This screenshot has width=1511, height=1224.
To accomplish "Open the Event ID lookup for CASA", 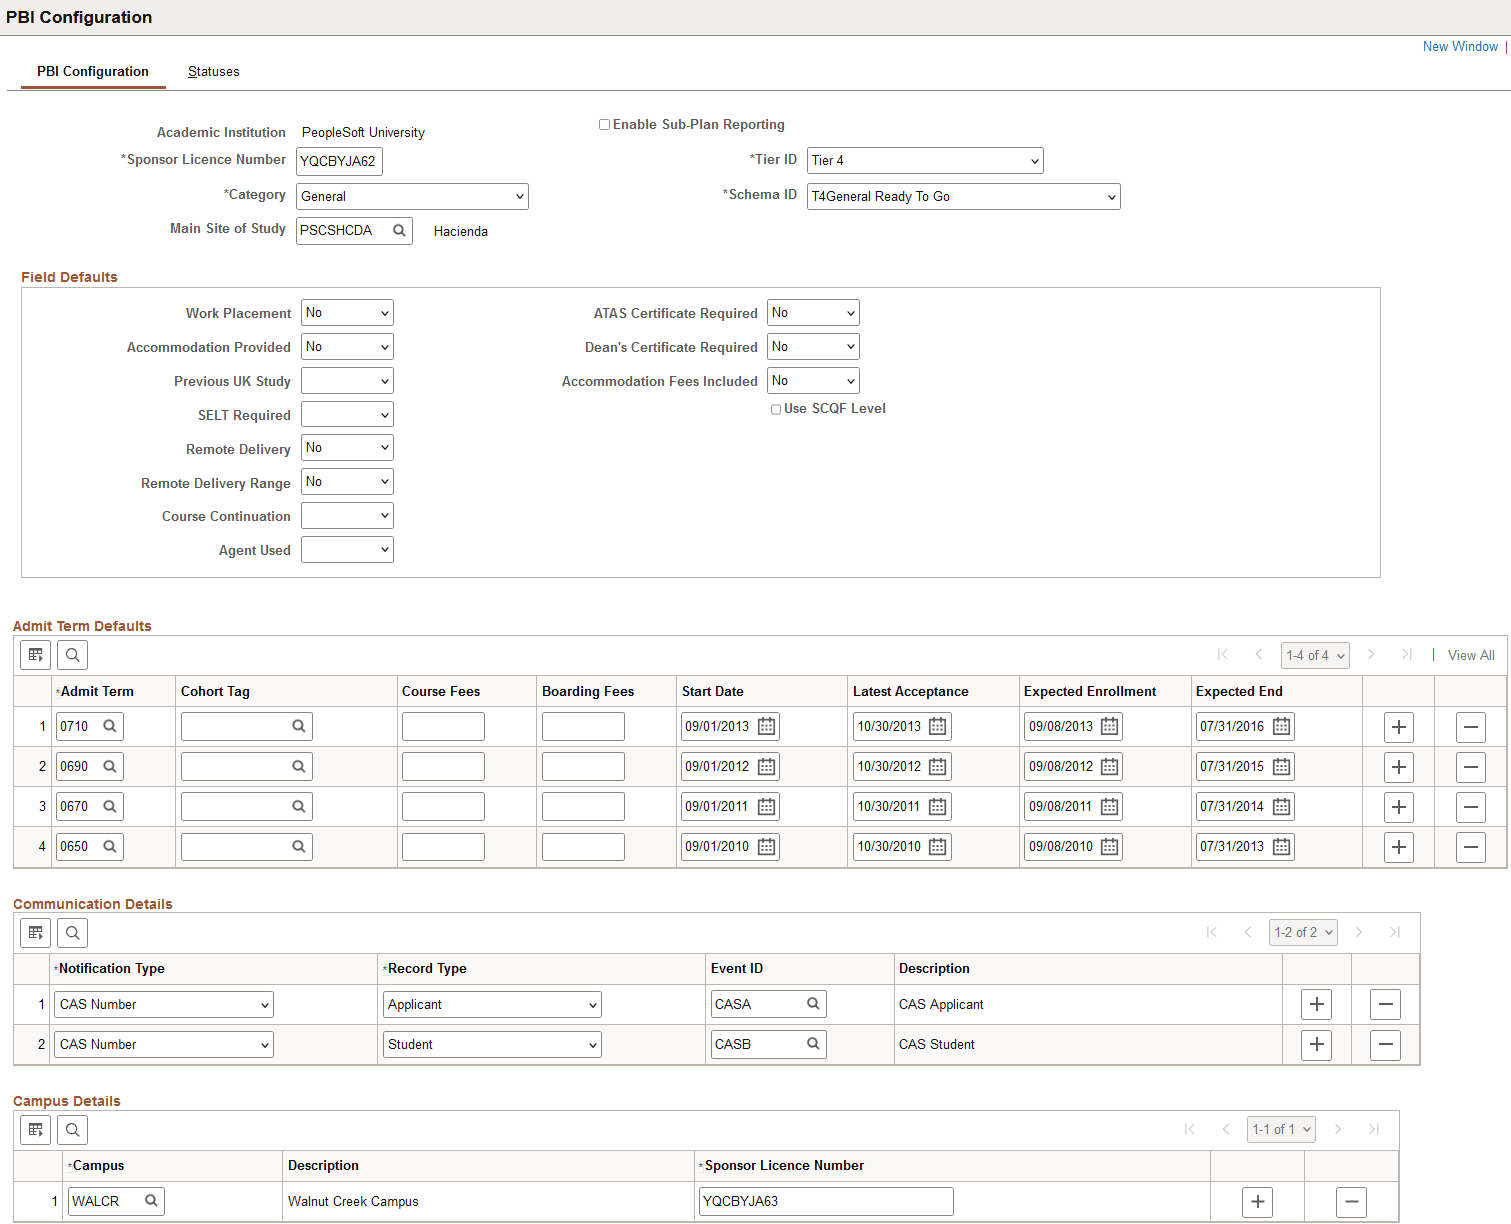I will coord(811,1004).
